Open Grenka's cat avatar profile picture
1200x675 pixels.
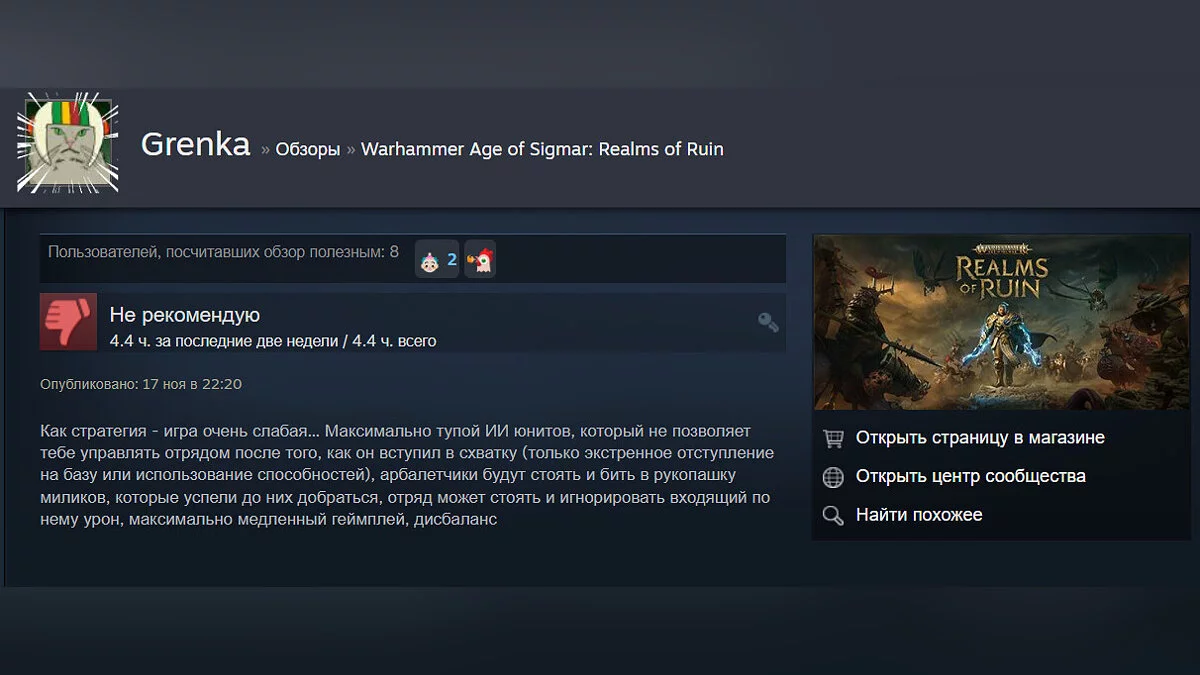coord(68,142)
